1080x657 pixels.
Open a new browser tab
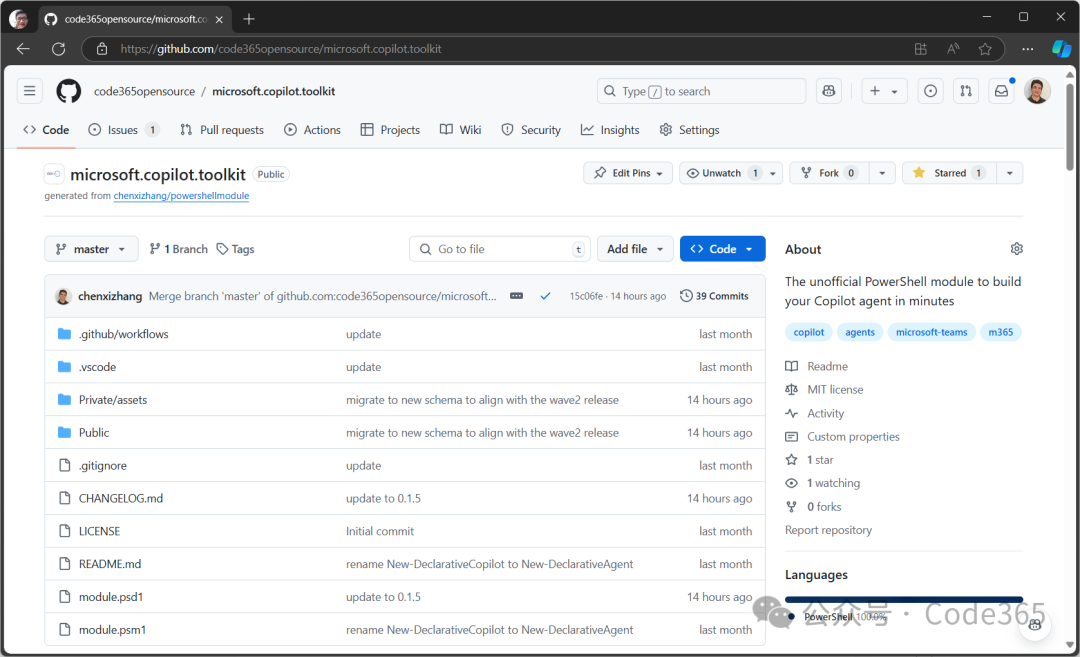(x=249, y=19)
